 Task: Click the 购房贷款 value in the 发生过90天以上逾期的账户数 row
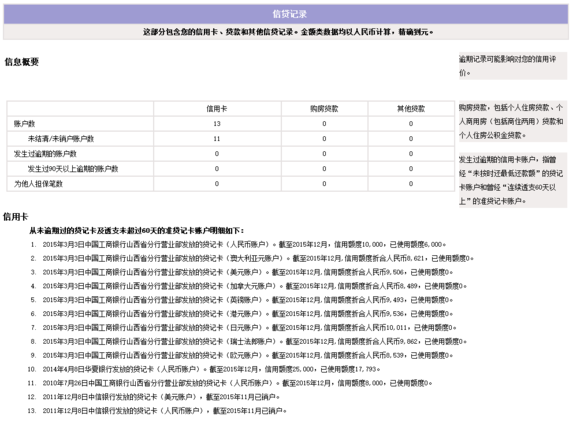324,169
